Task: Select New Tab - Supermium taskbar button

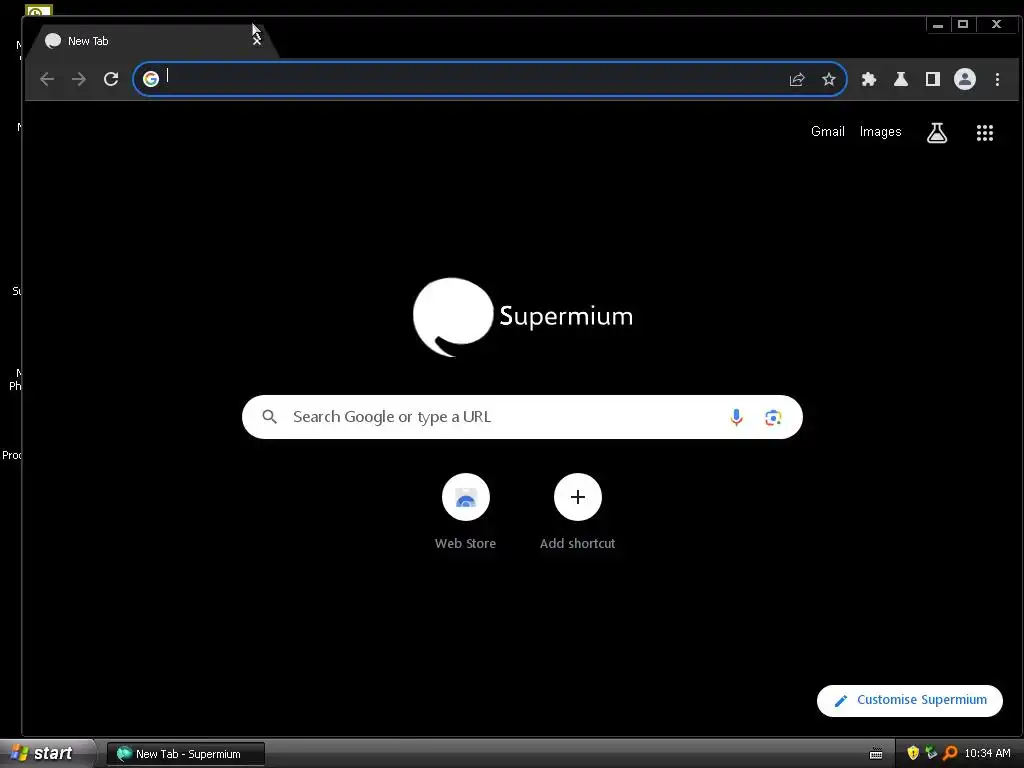Action: 185,754
